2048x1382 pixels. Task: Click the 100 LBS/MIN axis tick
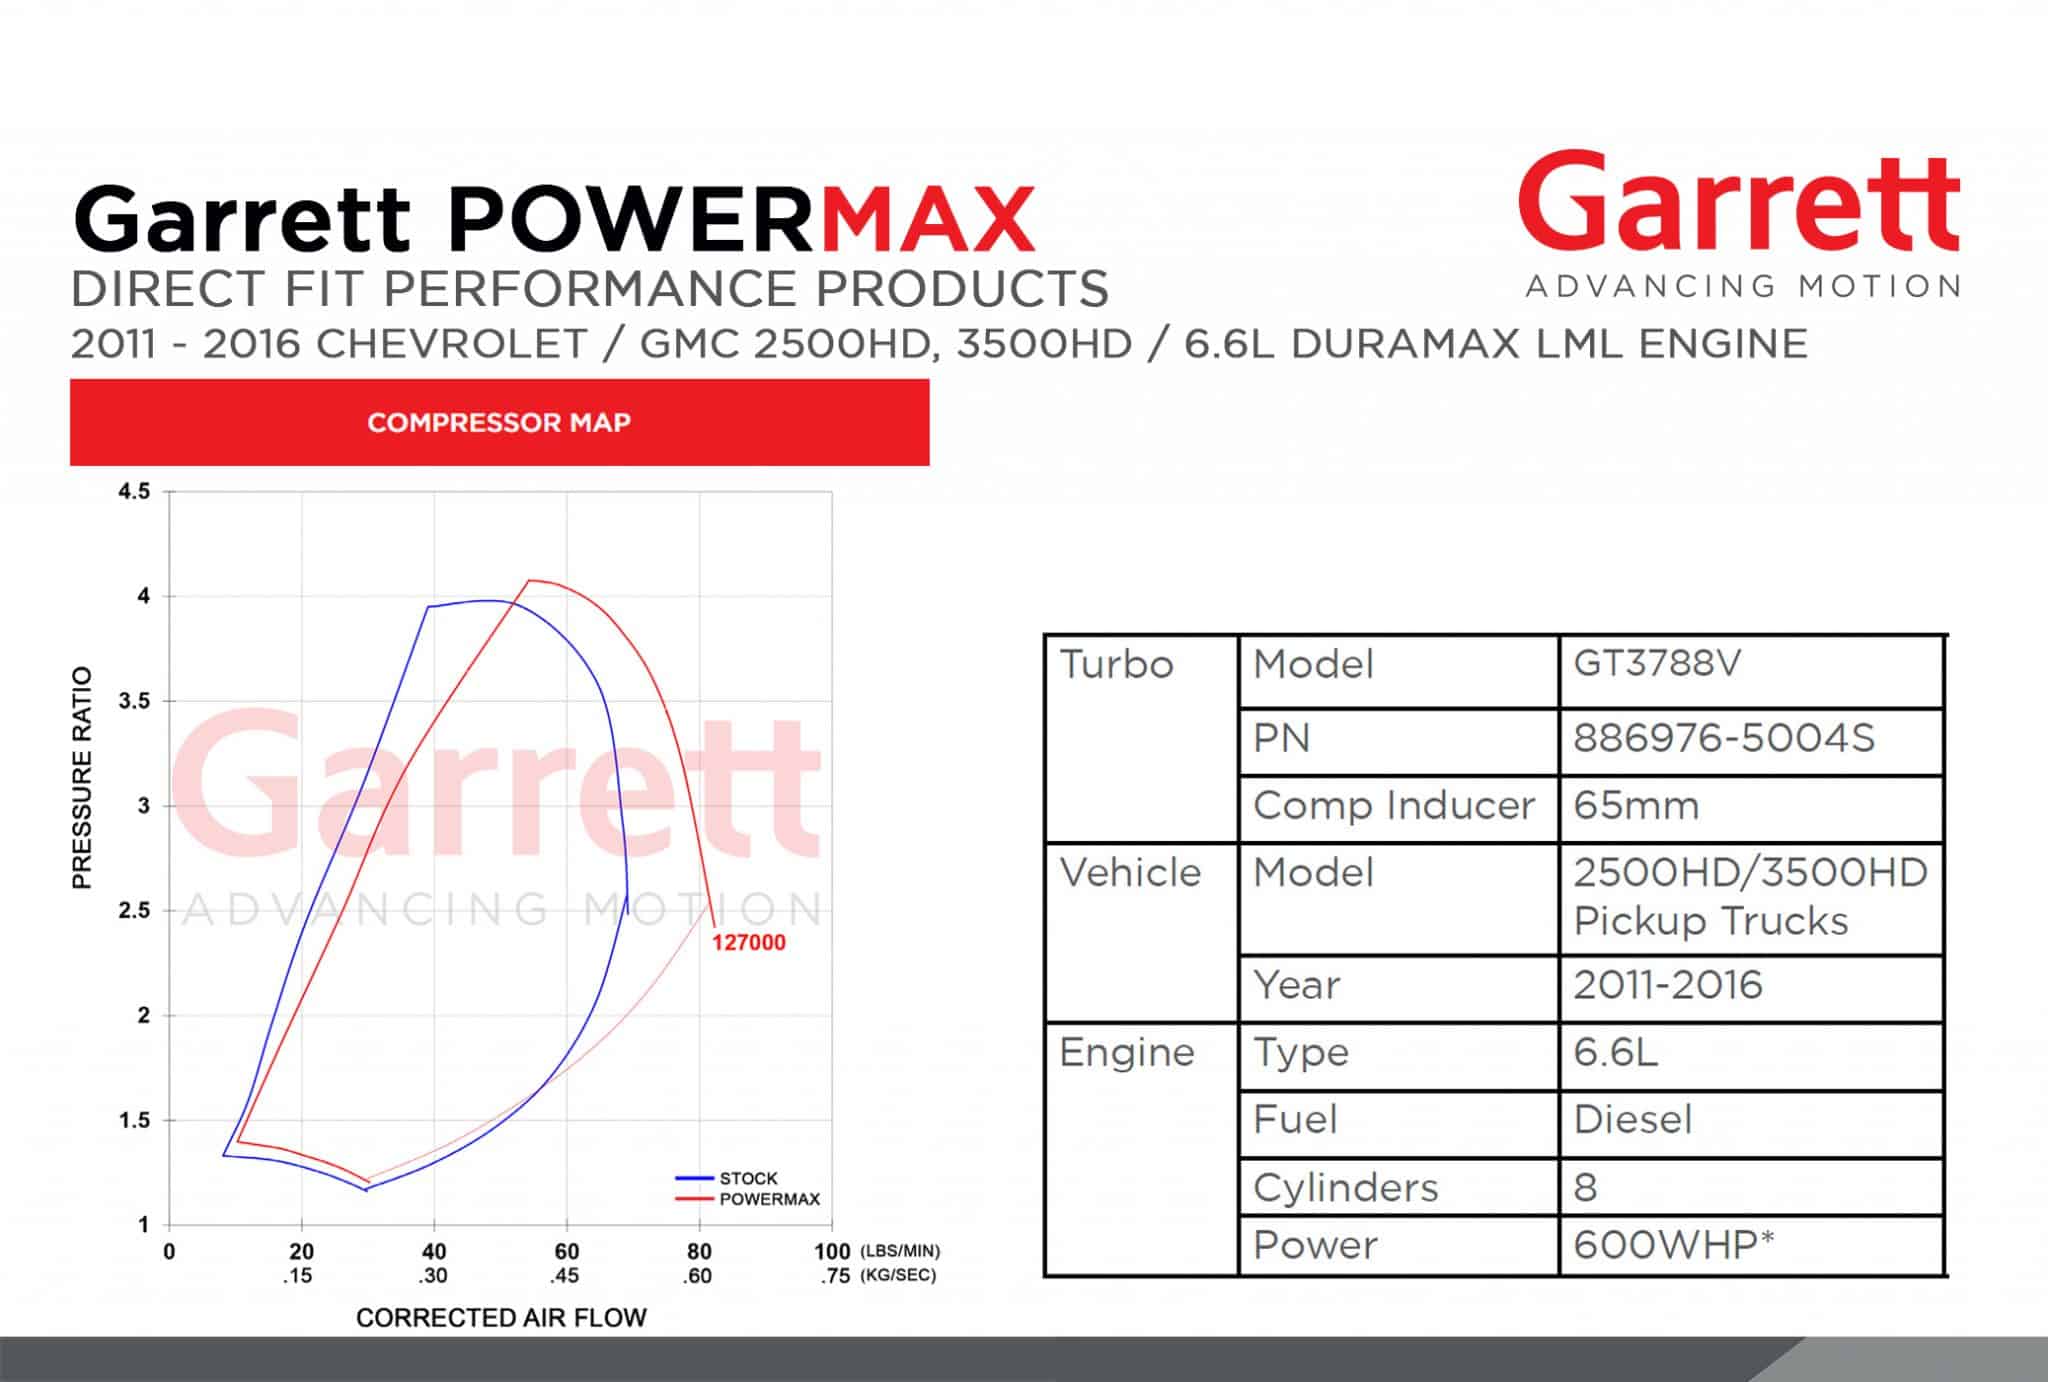click(832, 1251)
